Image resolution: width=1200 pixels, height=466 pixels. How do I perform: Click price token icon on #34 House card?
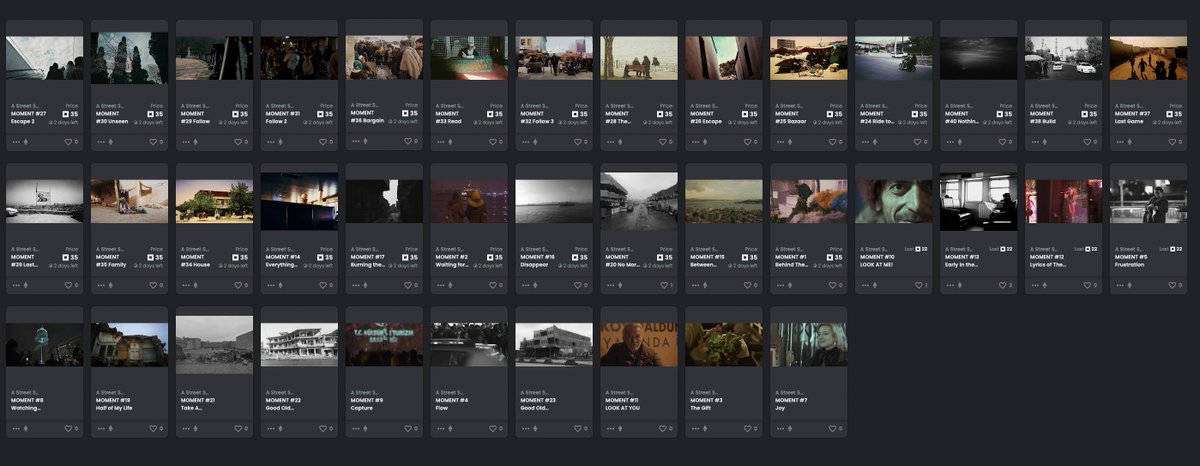tap(234, 257)
